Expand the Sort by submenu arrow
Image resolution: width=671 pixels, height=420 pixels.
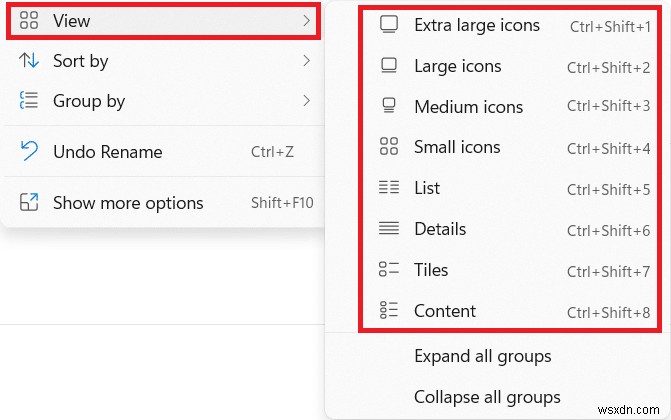pyautogui.click(x=306, y=62)
